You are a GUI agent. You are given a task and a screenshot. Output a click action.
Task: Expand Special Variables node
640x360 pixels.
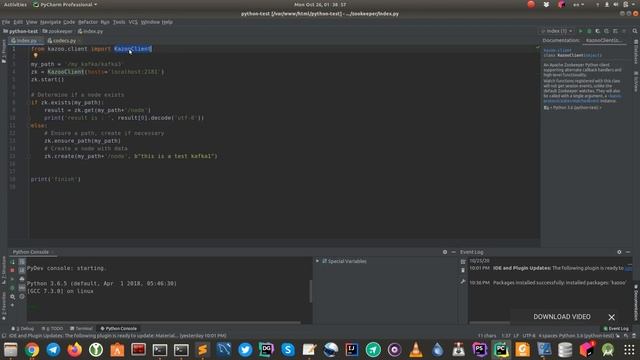click(x=317, y=261)
